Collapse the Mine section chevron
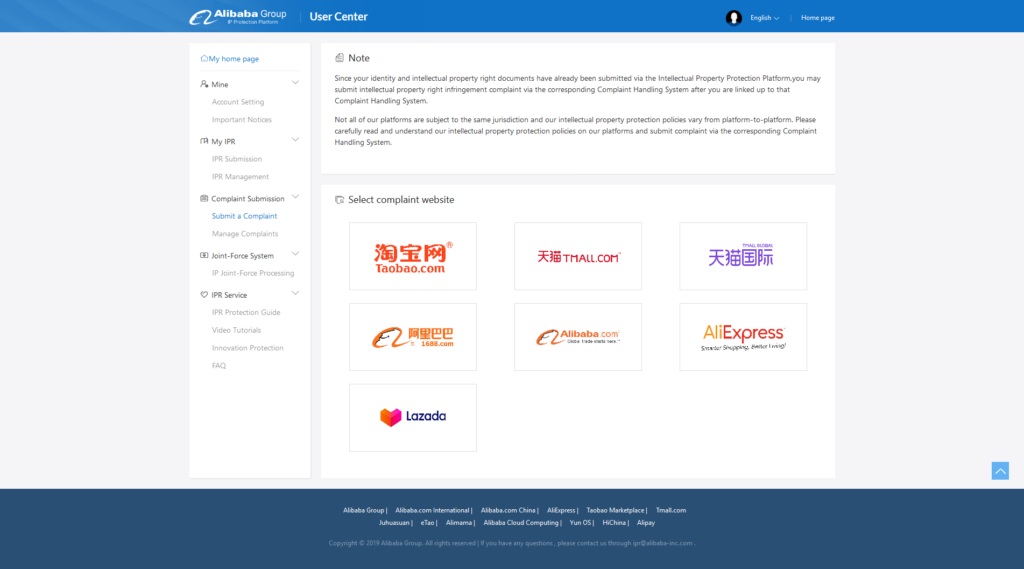Screen dimensions: 1024x569 tap(295, 83)
